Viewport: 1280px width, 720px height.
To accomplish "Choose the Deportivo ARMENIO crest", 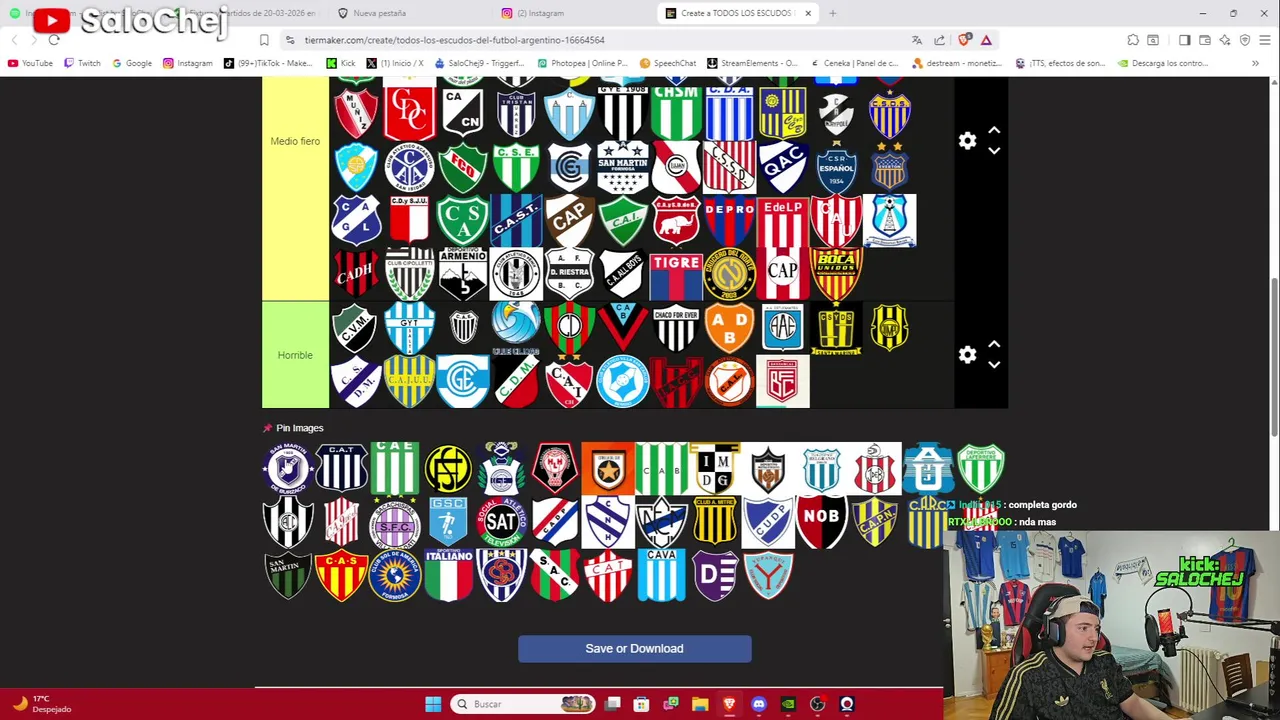I will coord(463,275).
